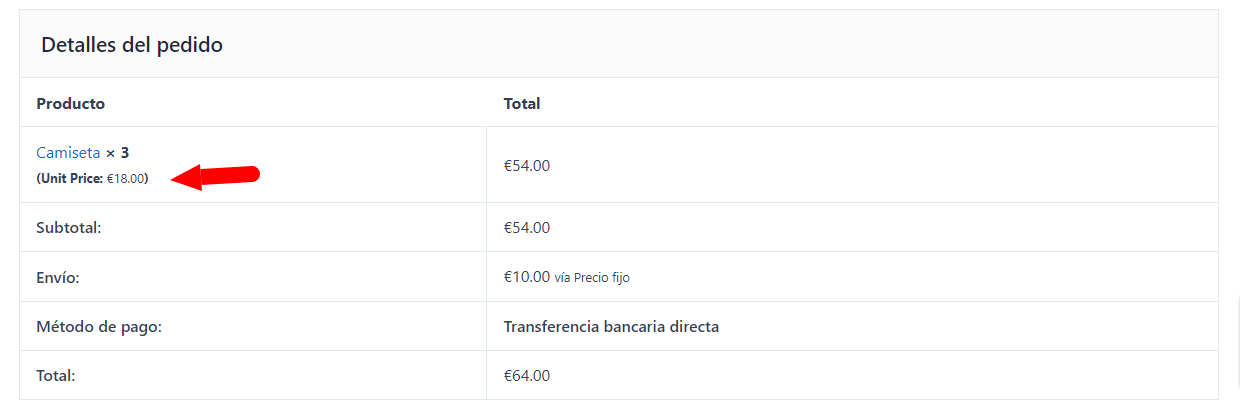Select the Unit Price €18.00 text
The width and height of the screenshot is (1240, 412).
tap(92, 179)
